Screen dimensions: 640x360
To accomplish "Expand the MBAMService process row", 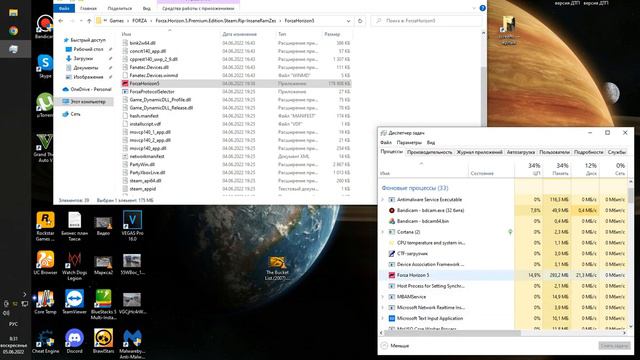I will tap(382, 297).
